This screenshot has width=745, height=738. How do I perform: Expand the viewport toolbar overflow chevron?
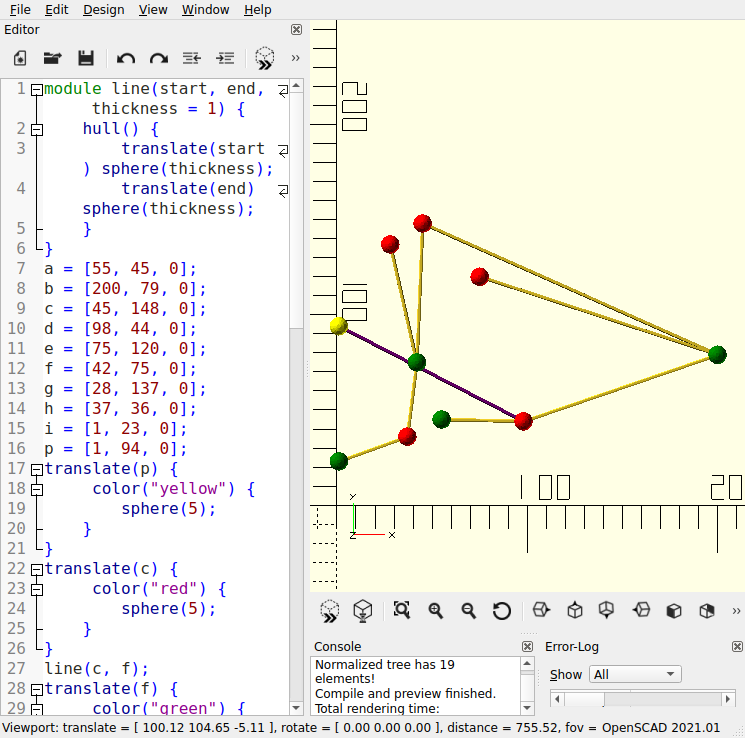pyautogui.click(x=736, y=610)
